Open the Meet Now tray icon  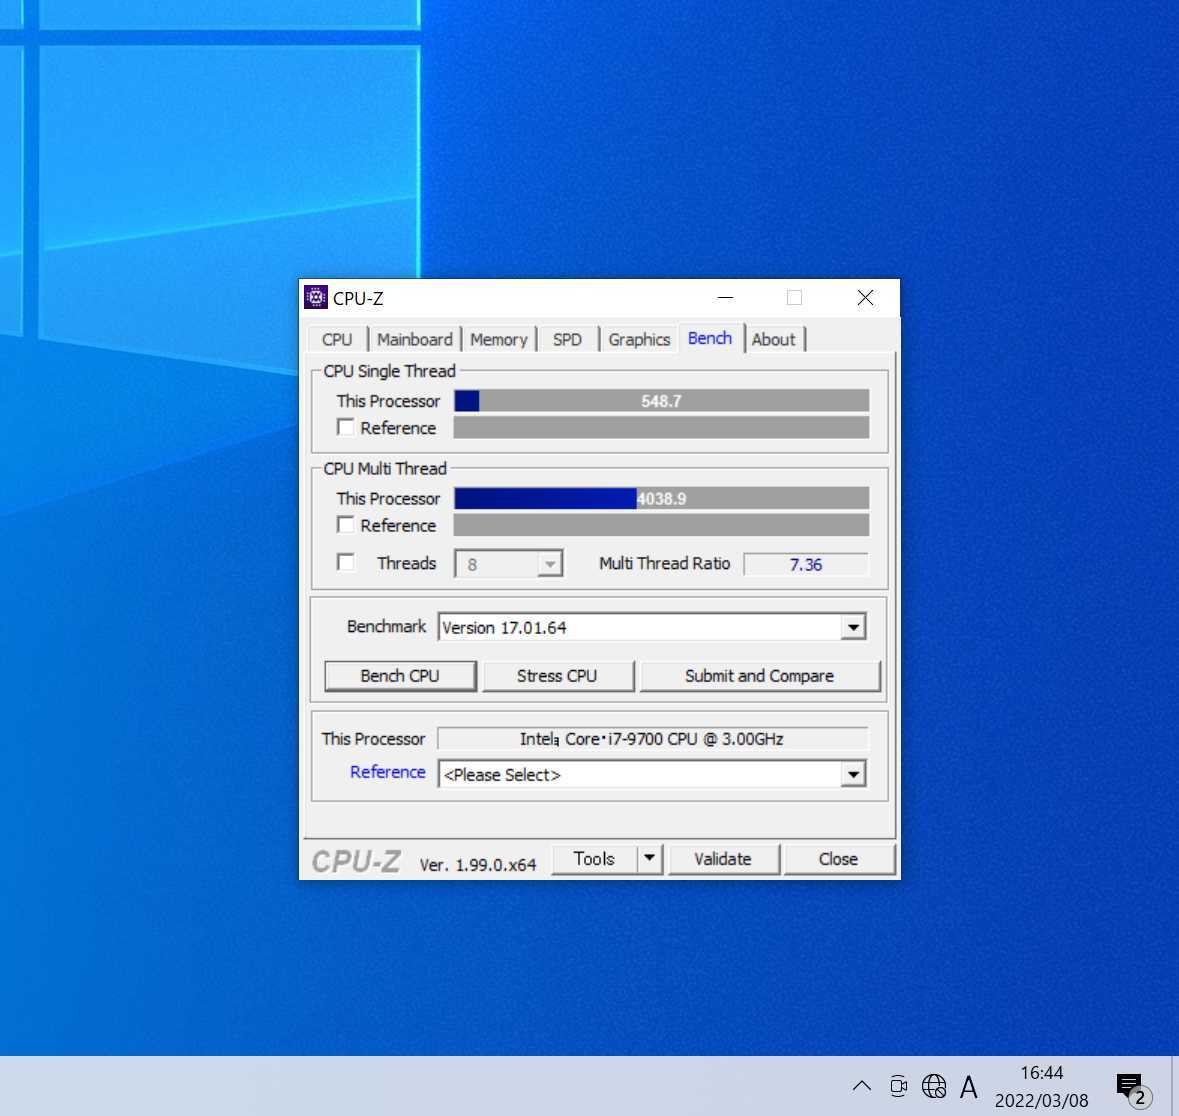[898, 1086]
